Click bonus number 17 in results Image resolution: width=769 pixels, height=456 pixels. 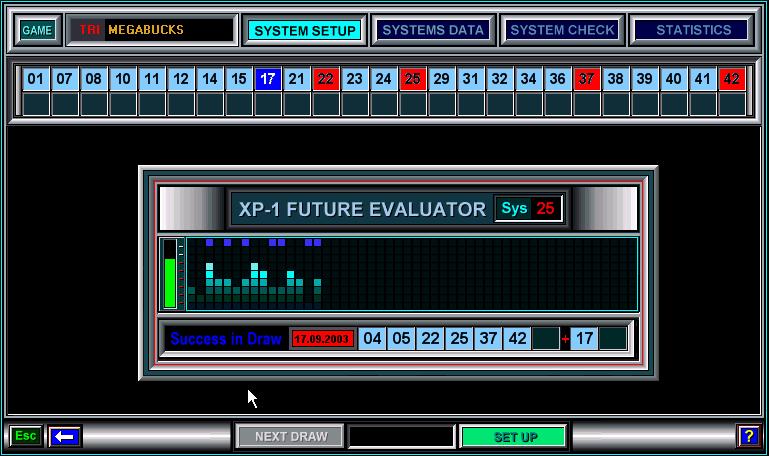(x=584, y=338)
